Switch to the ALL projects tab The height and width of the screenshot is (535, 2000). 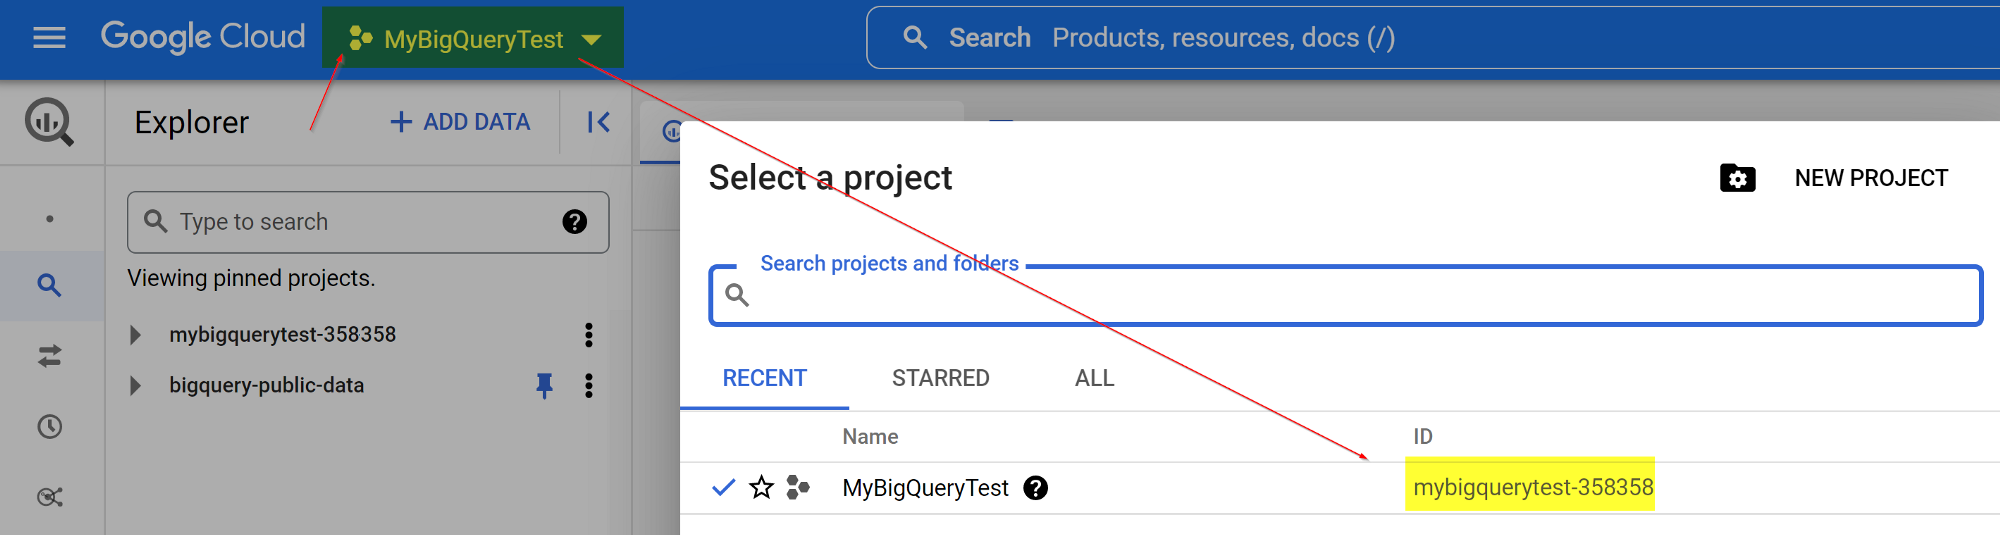pyautogui.click(x=1094, y=378)
